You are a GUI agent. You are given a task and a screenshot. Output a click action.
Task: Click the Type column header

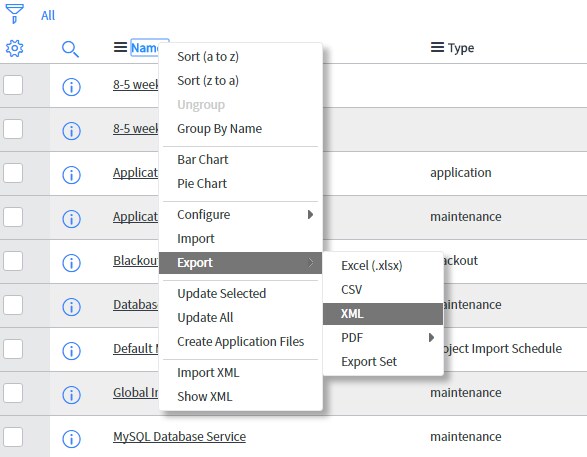(461, 48)
